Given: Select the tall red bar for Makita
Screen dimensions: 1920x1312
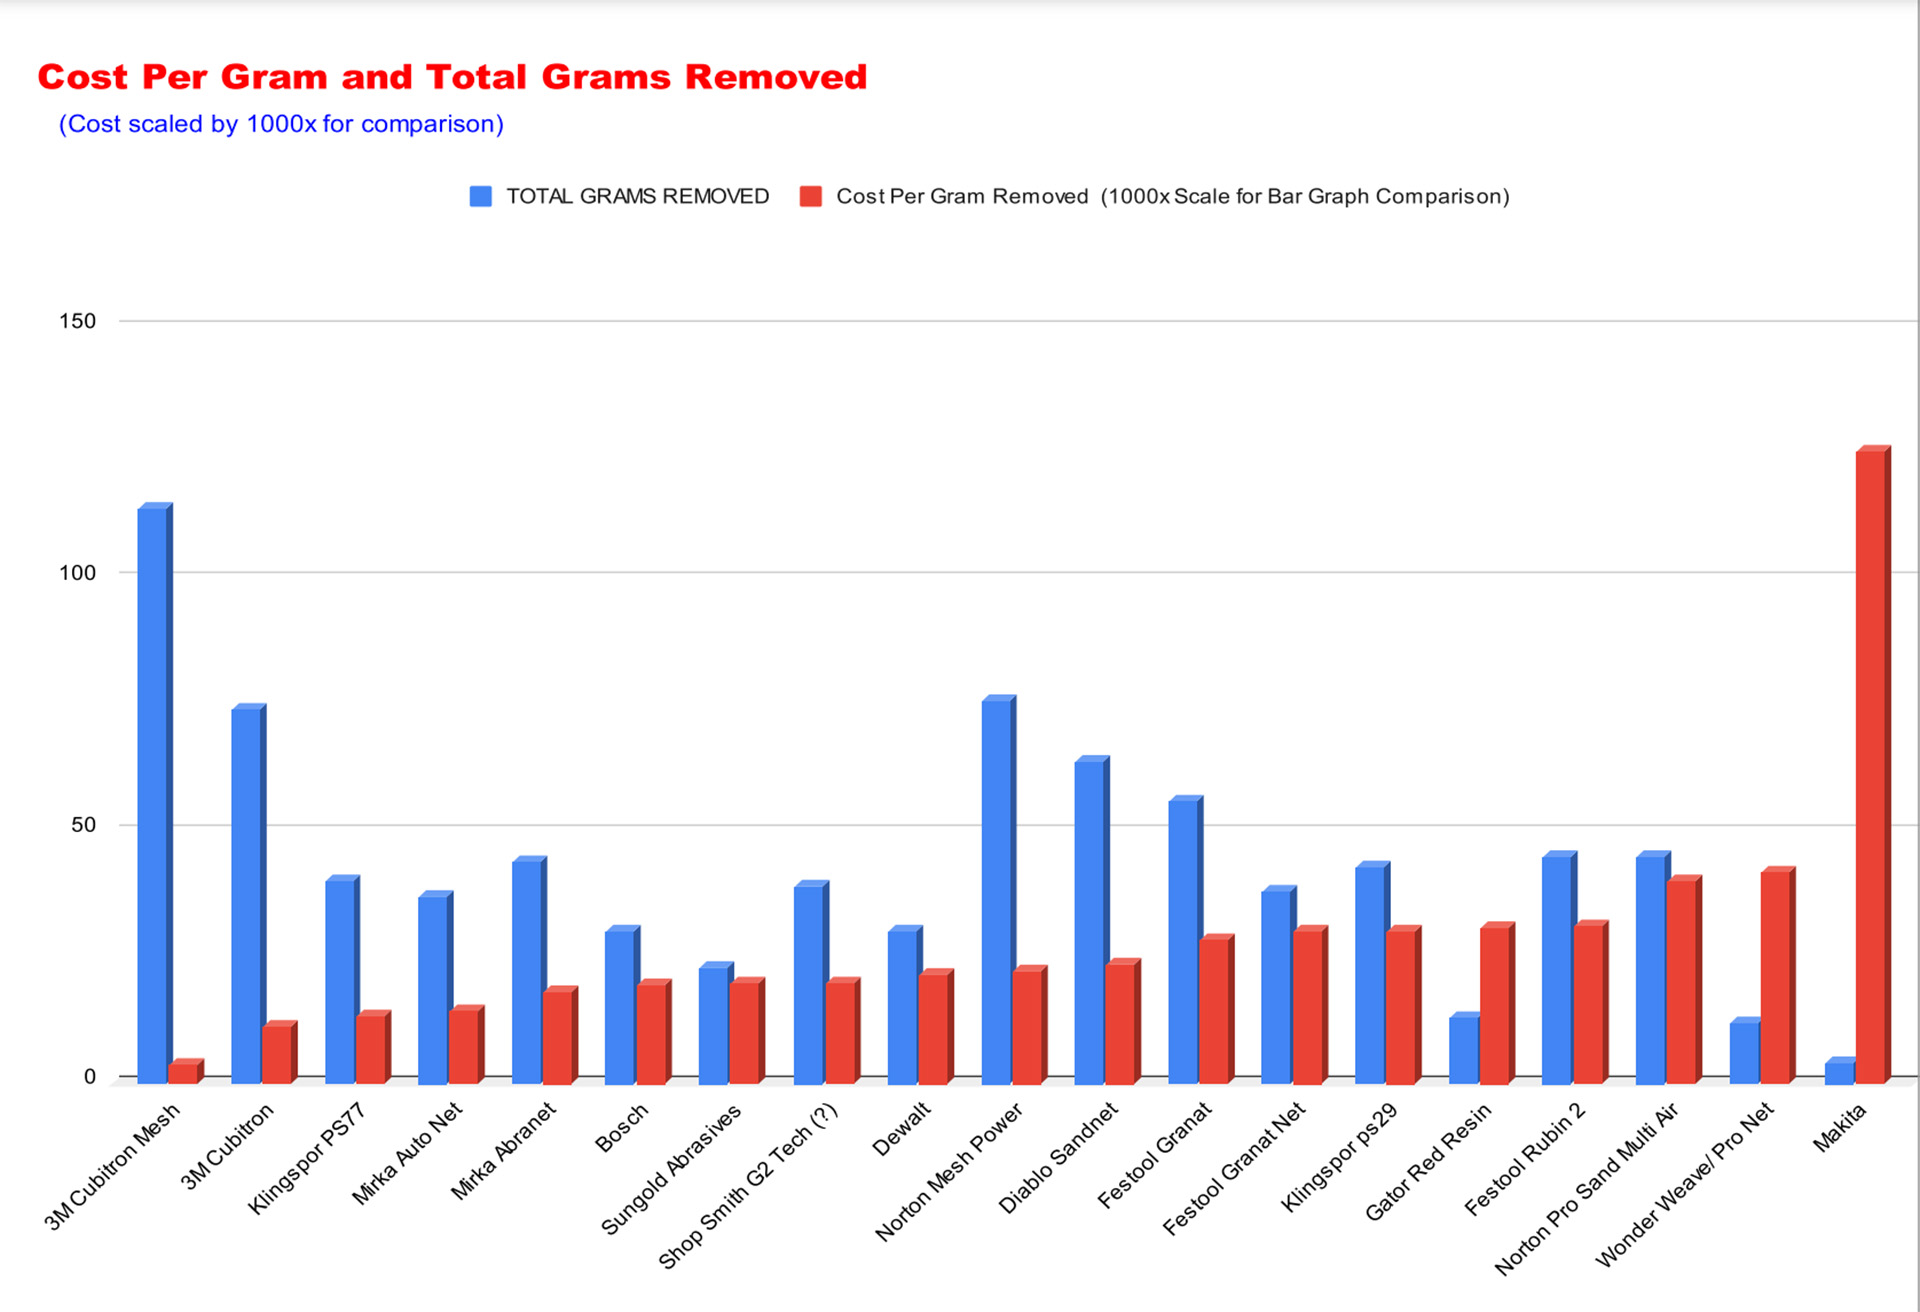Looking at the screenshot, I should click(1873, 765).
